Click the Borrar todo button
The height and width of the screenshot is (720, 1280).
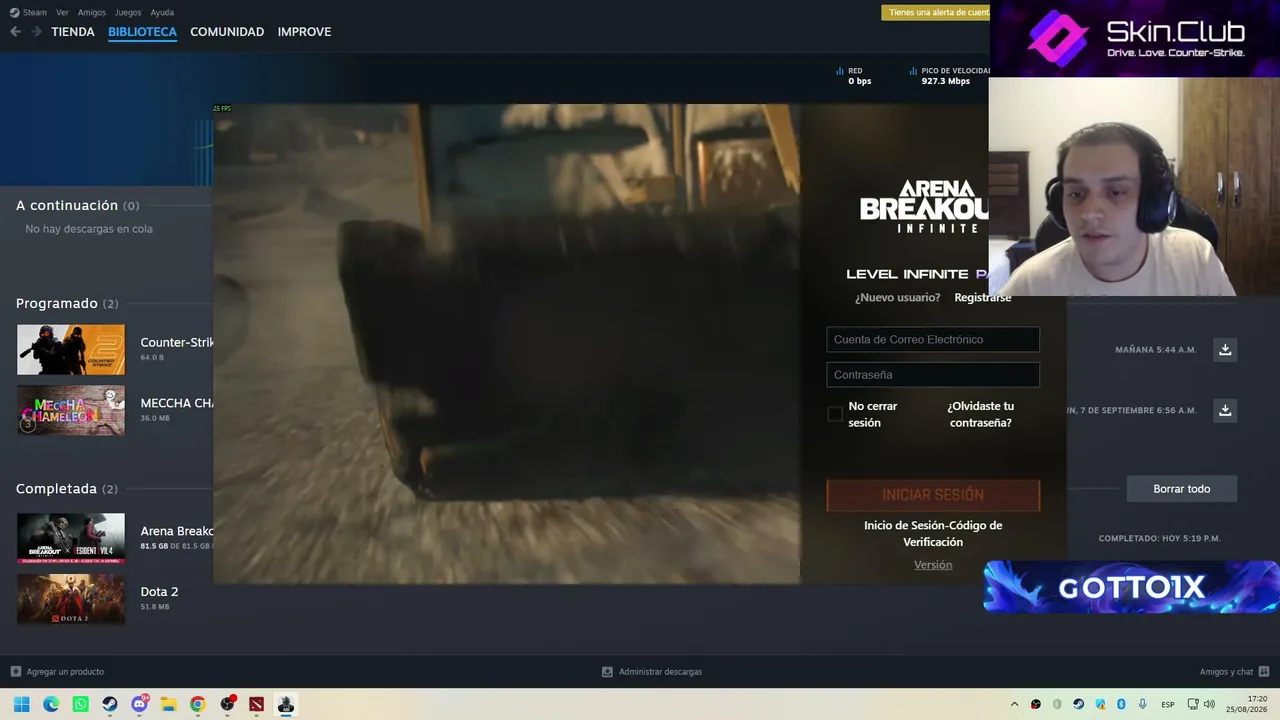tap(1182, 489)
